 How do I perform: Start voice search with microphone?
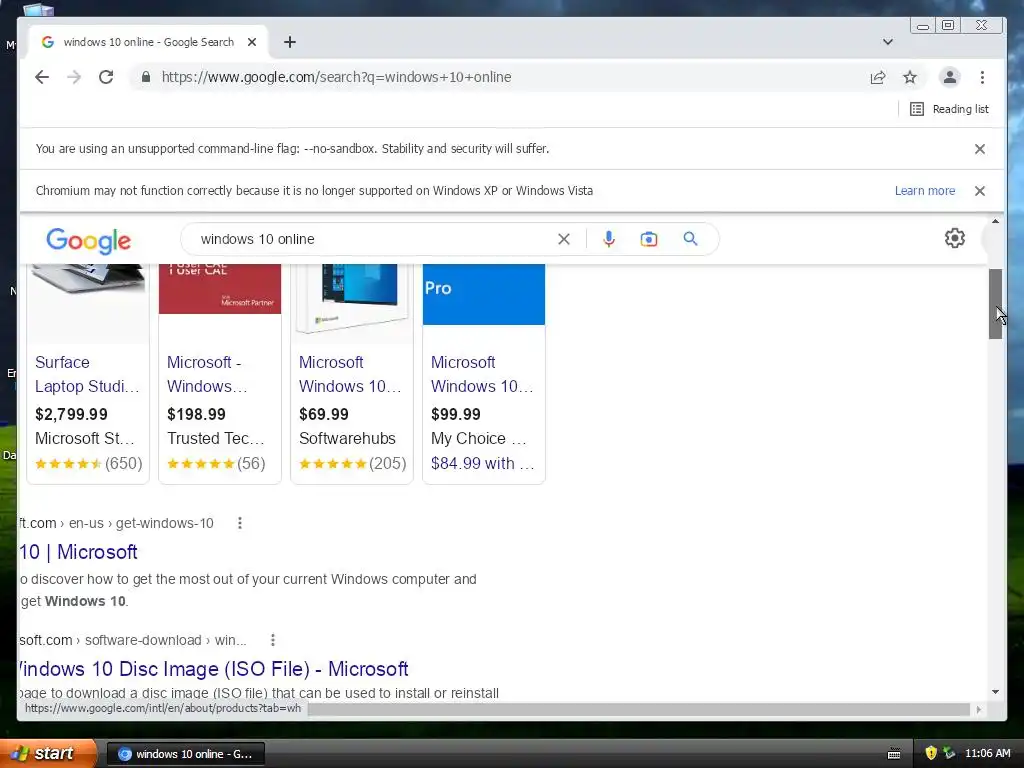pyautogui.click(x=609, y=239)
